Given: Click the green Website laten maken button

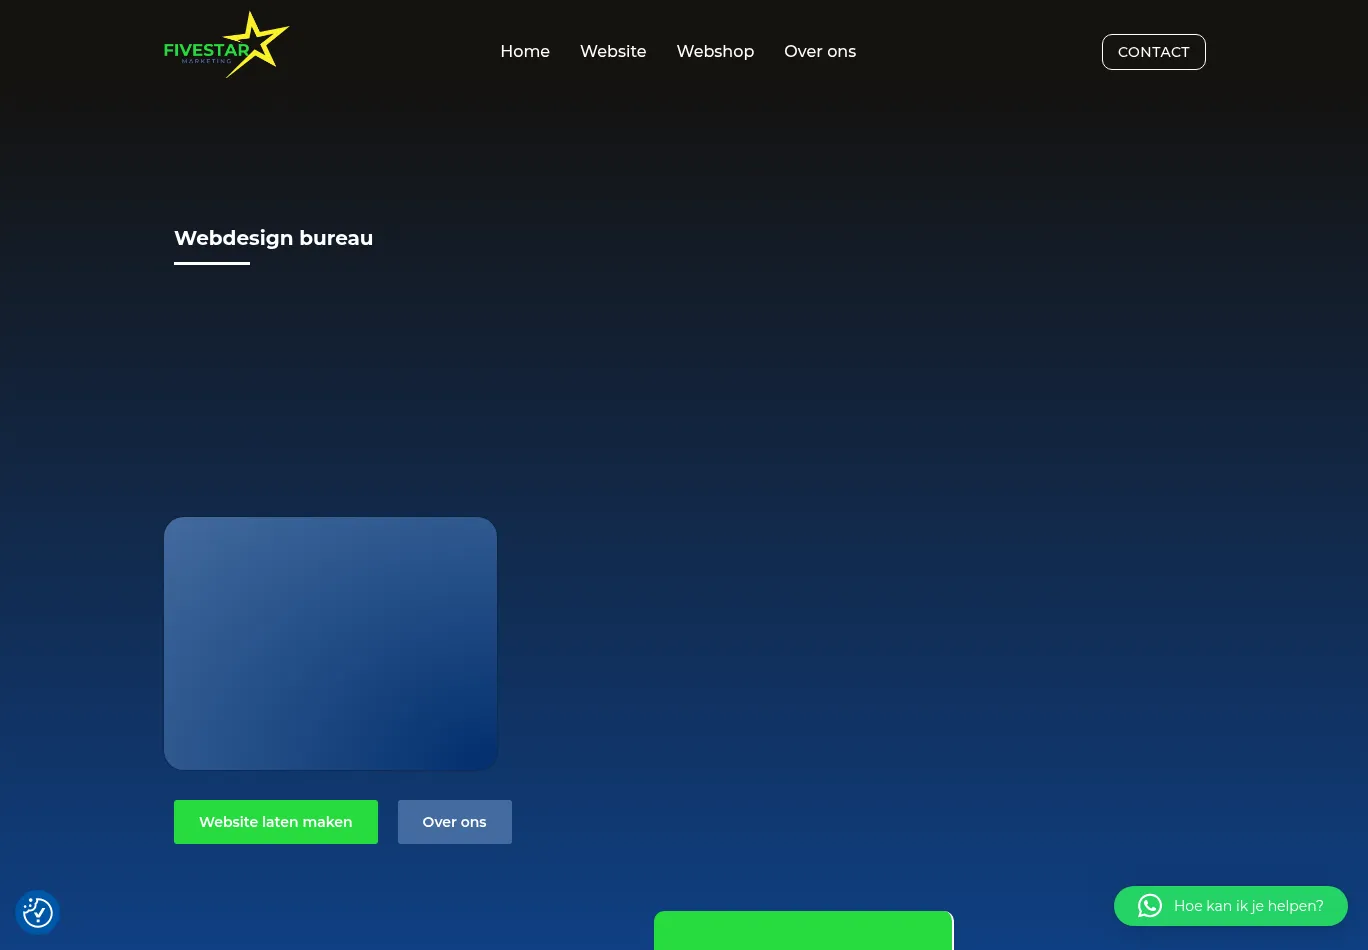Looking at the screenshot, I should (276, 822).
